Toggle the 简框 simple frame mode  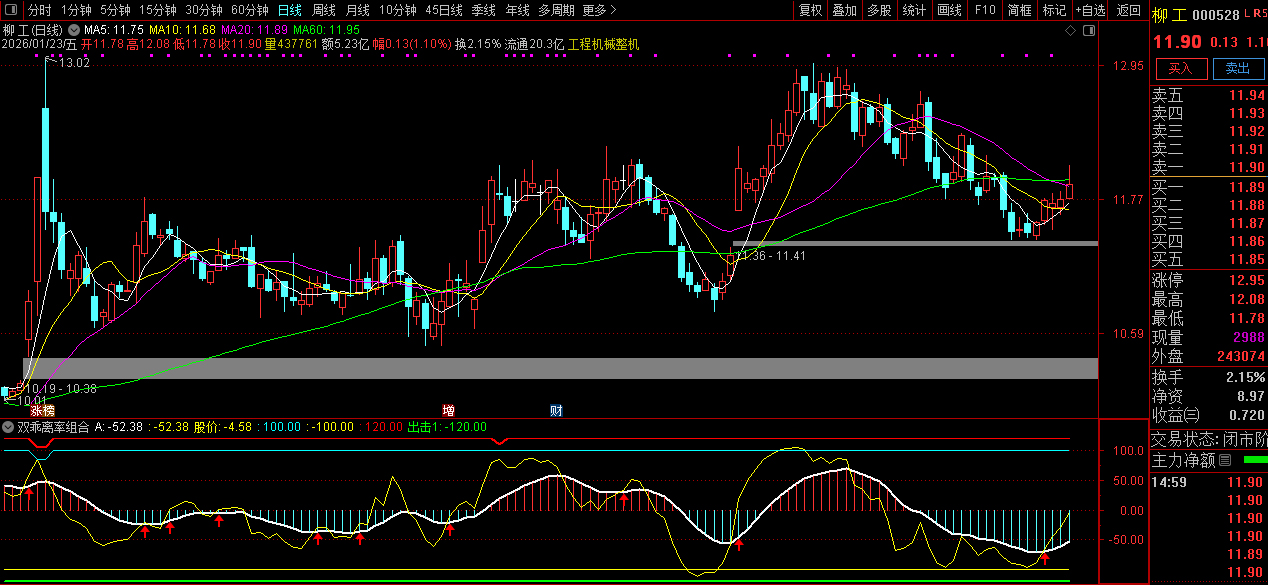click(x=1019, y=10)
